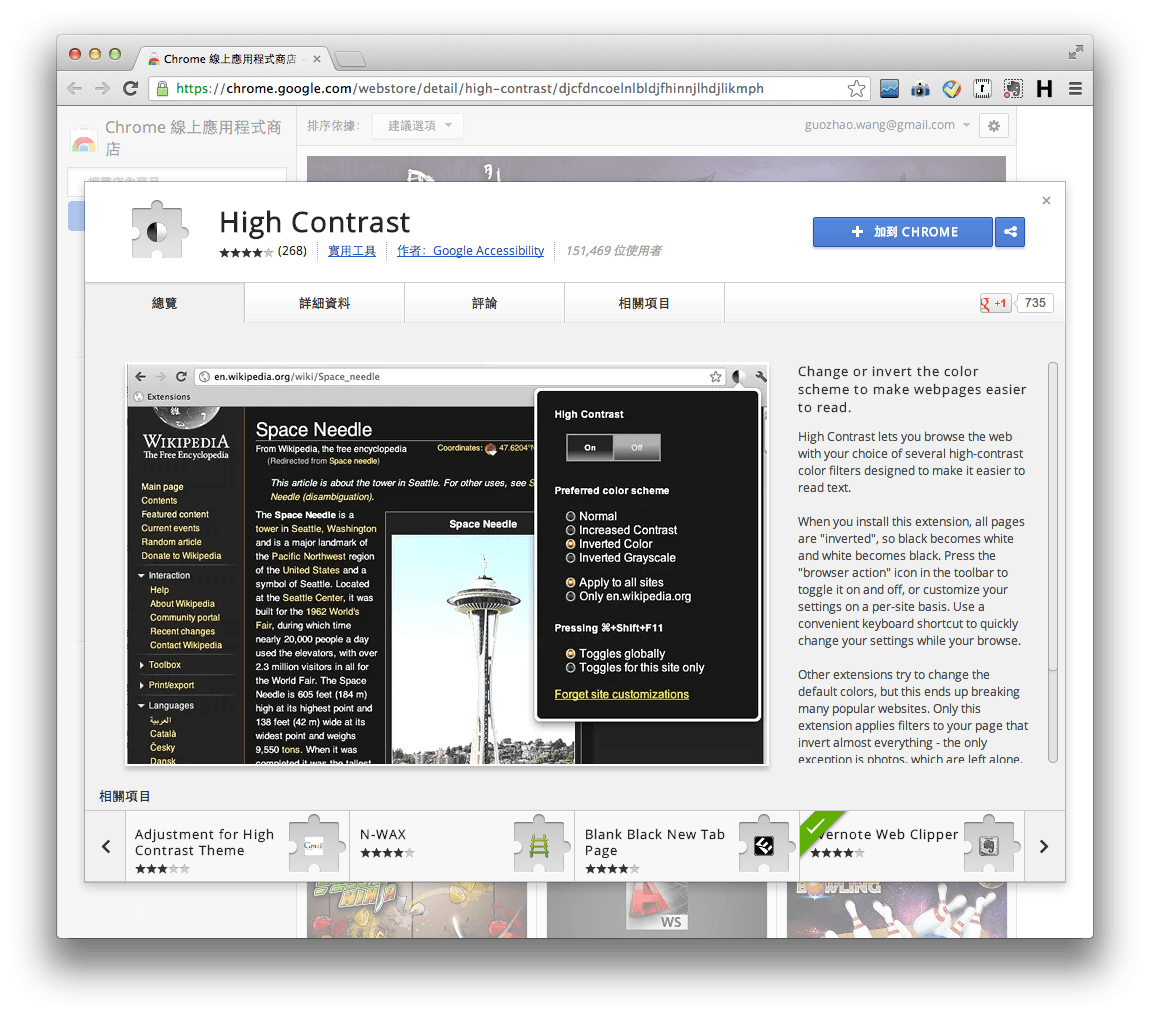Switch the High Contrast toggle to Off

coord(638,447)
